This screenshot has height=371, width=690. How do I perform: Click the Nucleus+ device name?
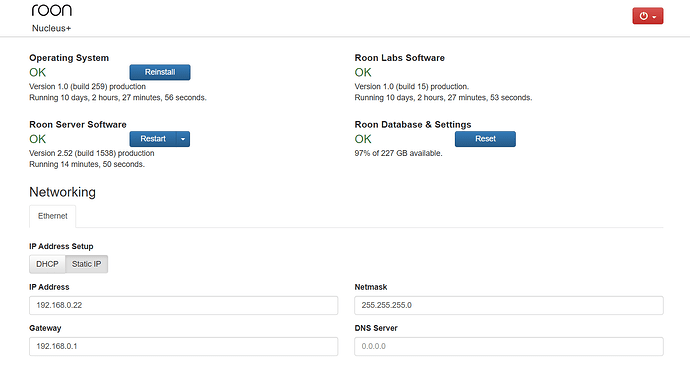click(x=51, y=28)
